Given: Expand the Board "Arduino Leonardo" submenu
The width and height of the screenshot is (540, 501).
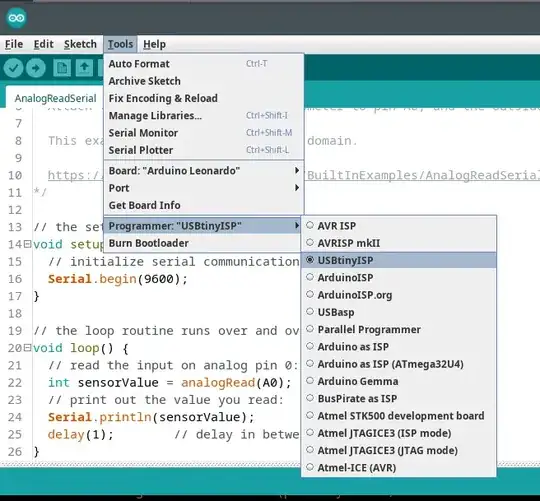Looking at the screenshot, I should point(204,170).
